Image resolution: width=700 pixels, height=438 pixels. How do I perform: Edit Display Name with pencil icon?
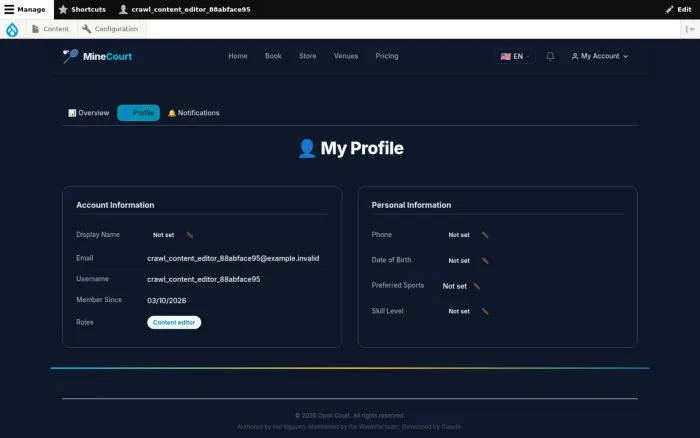click(x=190, y=235)
